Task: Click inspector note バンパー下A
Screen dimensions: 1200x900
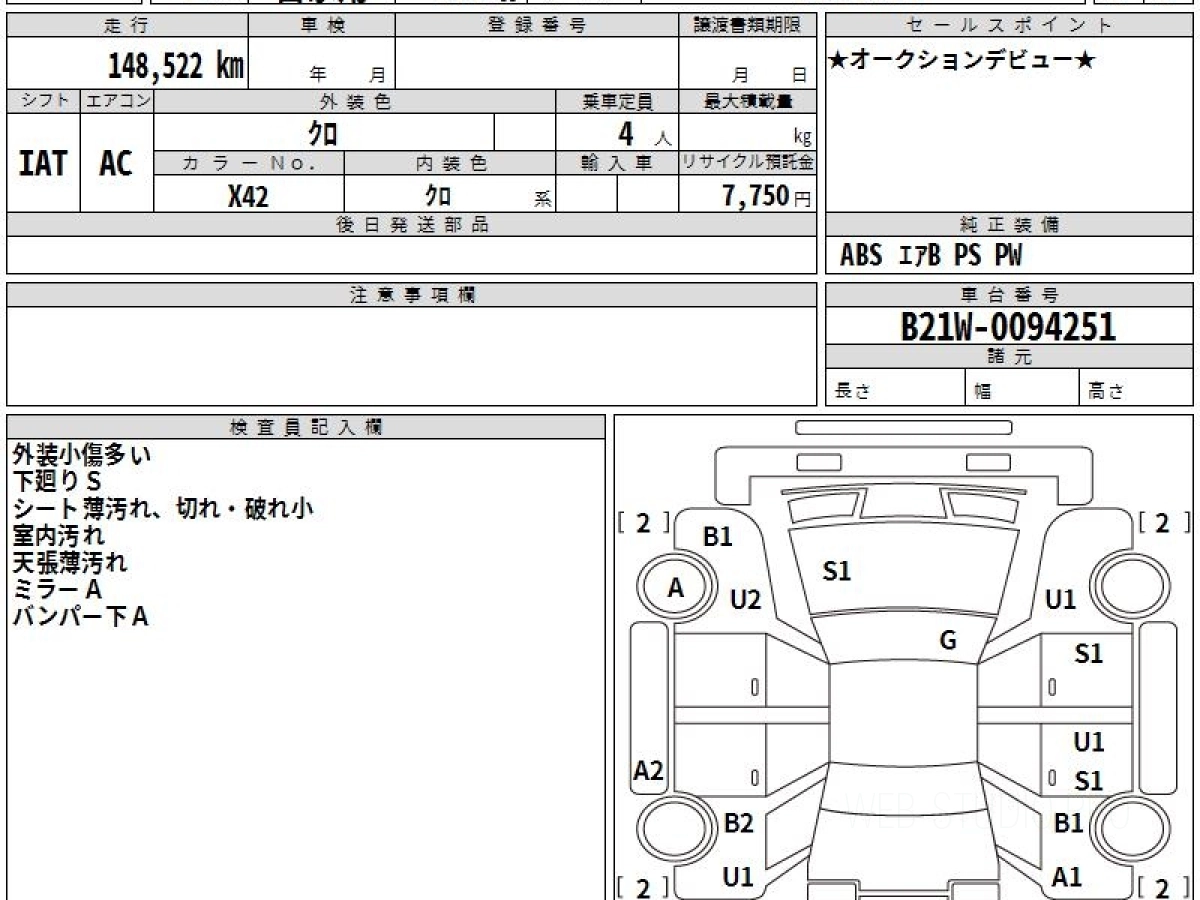Action: [80, 617]
